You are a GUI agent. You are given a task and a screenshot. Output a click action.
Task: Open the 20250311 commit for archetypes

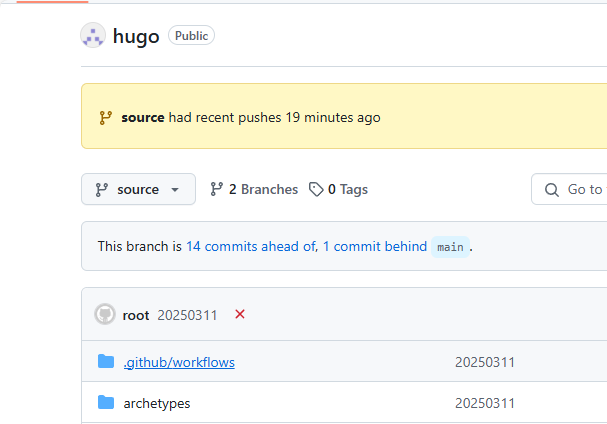click(485, 403)
